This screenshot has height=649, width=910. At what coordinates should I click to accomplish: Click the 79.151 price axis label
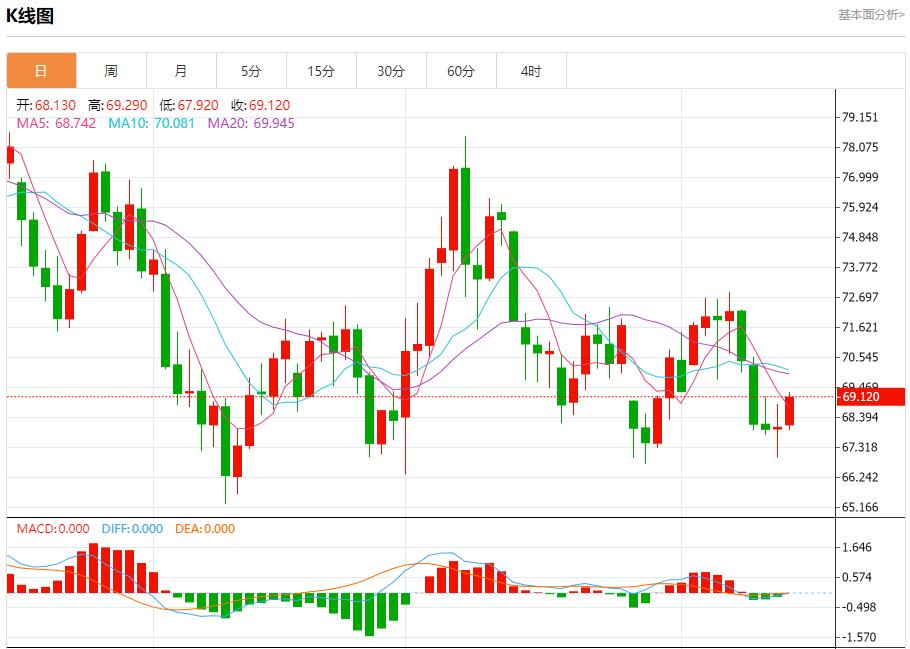click(x=860, y=117)
